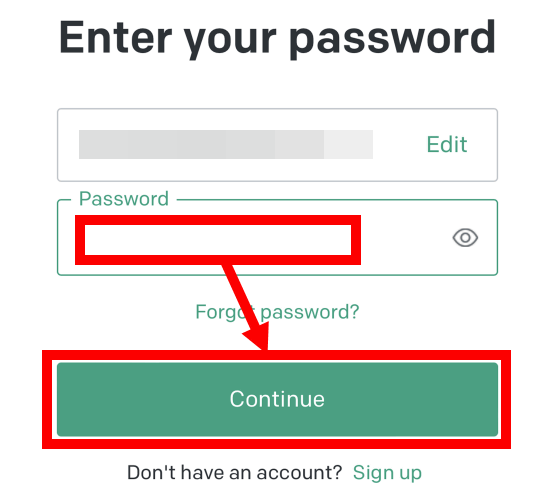
Task: Select the blurred email address field
Action: [278, 145]
